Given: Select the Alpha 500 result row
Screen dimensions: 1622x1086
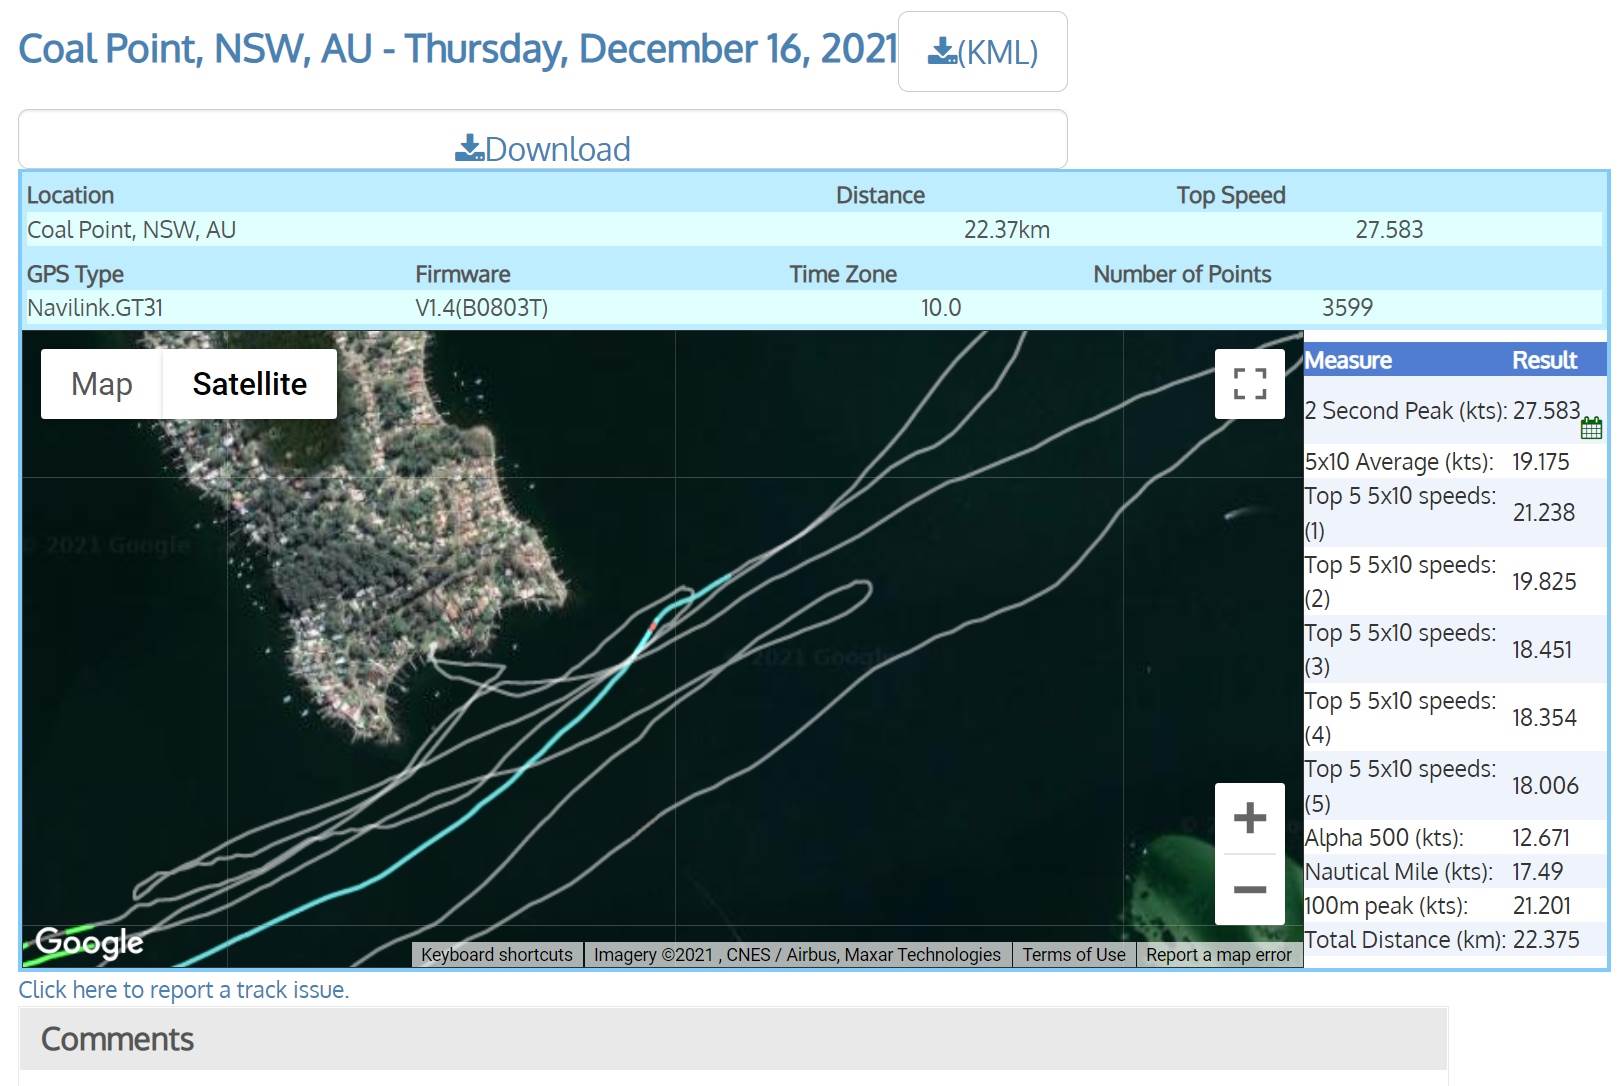Looking at the screenshot, I should point(1440,838).
